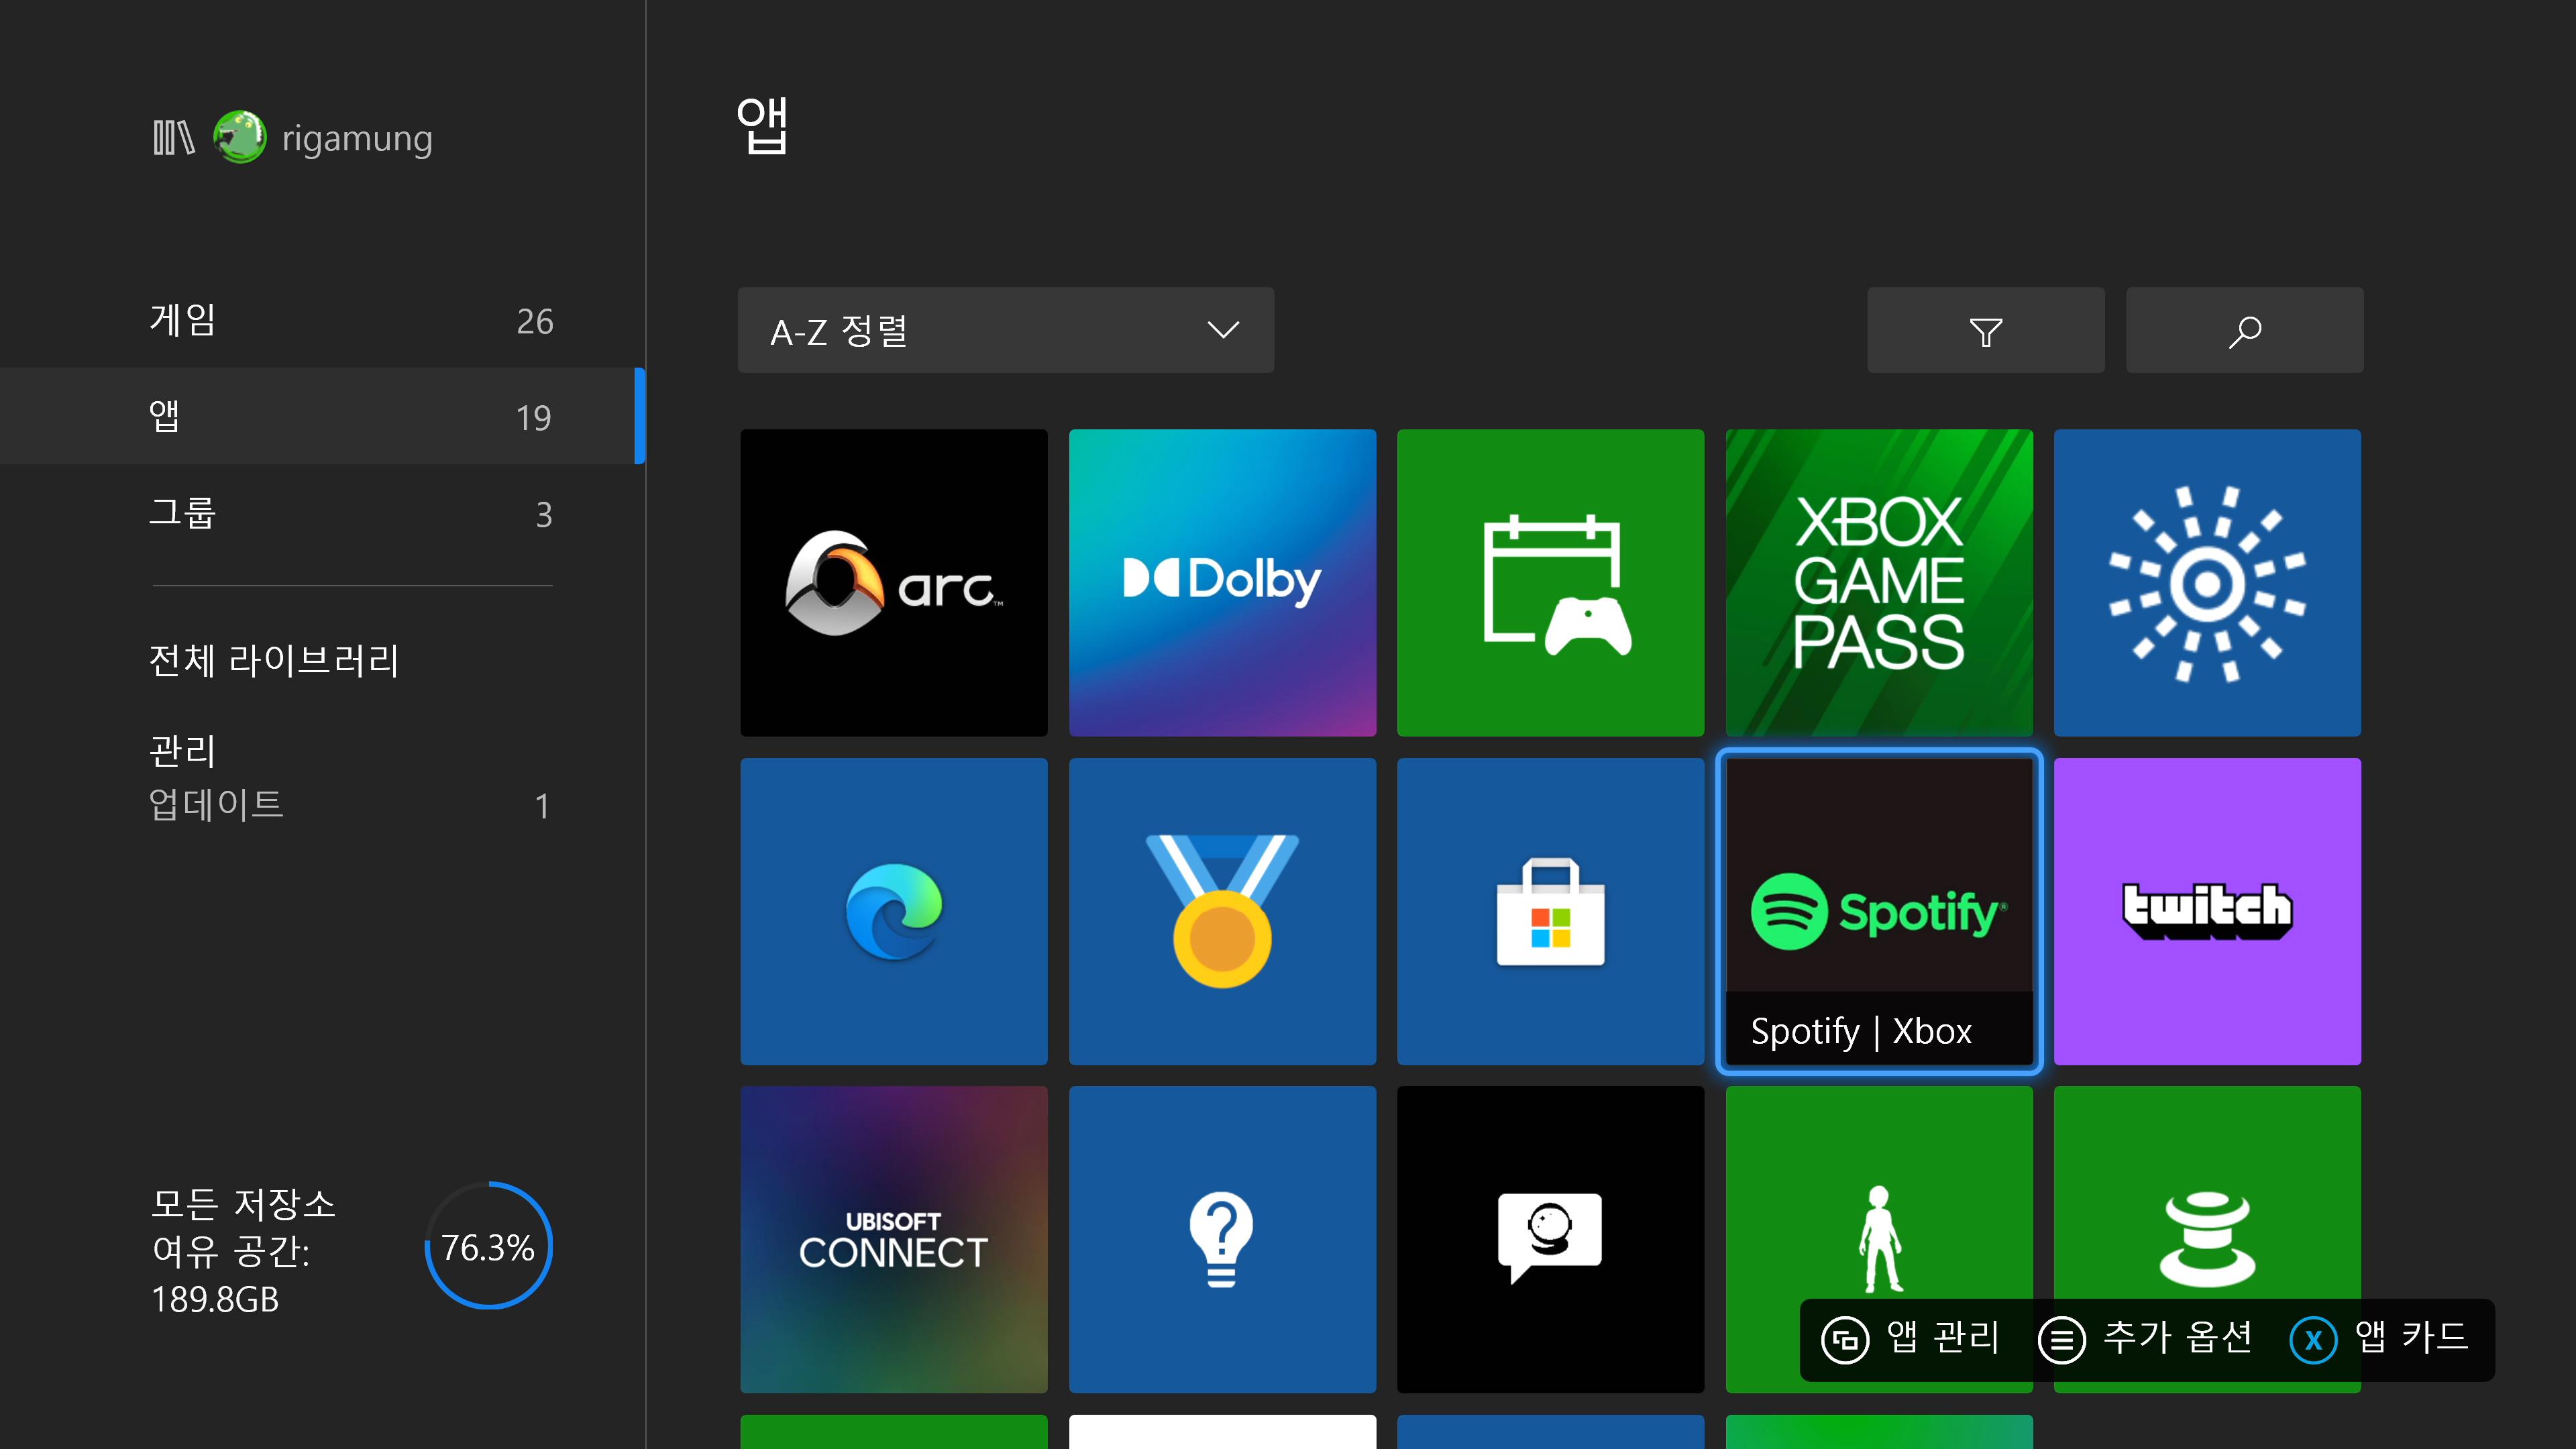Click the 앱 page heading
This screenshot has width=2576, height=1449.
coord(762,126)
